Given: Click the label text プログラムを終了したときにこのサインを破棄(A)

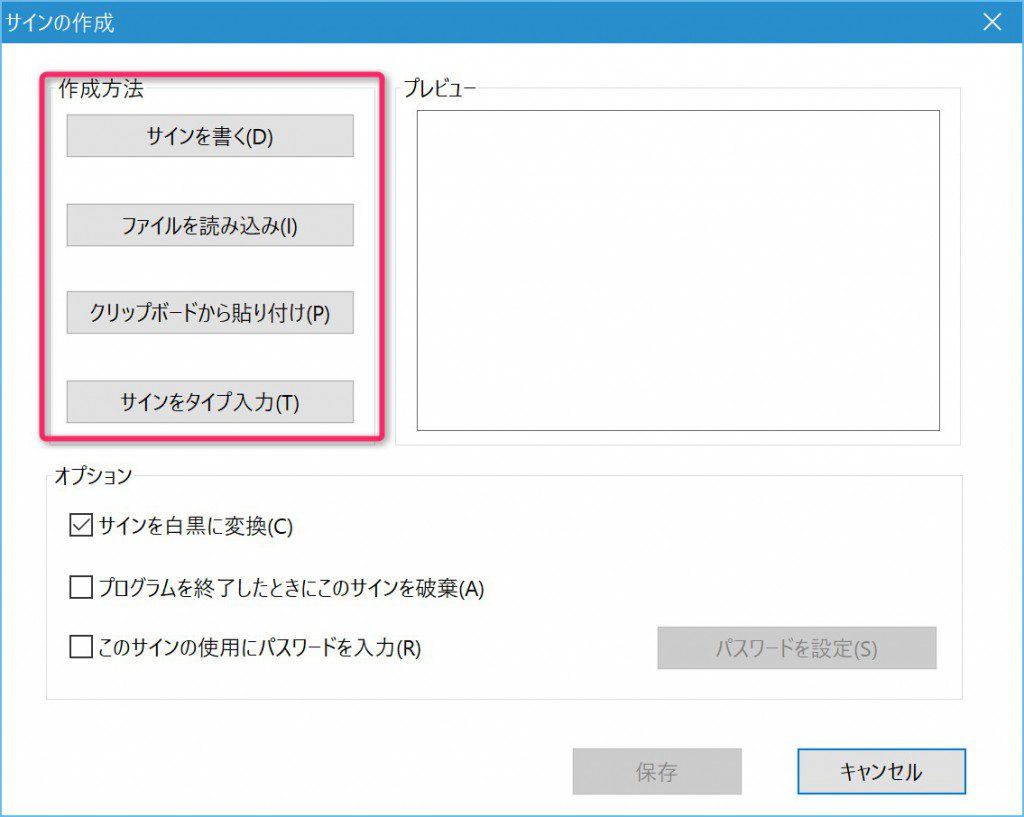Looking at the screenshot, I should click(x=291, y=588).
